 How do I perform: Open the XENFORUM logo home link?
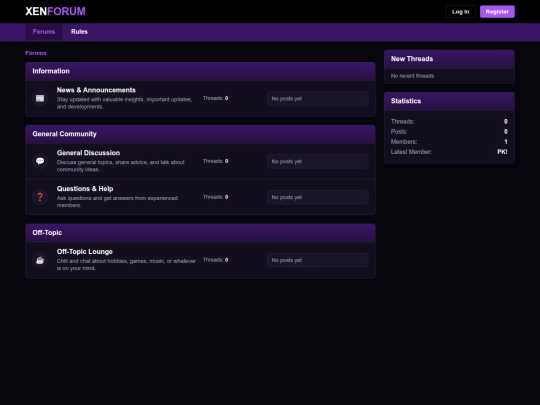[x=55, y=11]
